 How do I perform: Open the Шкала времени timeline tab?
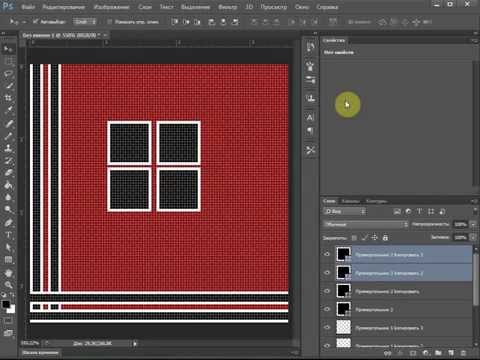tap(40, 352)
